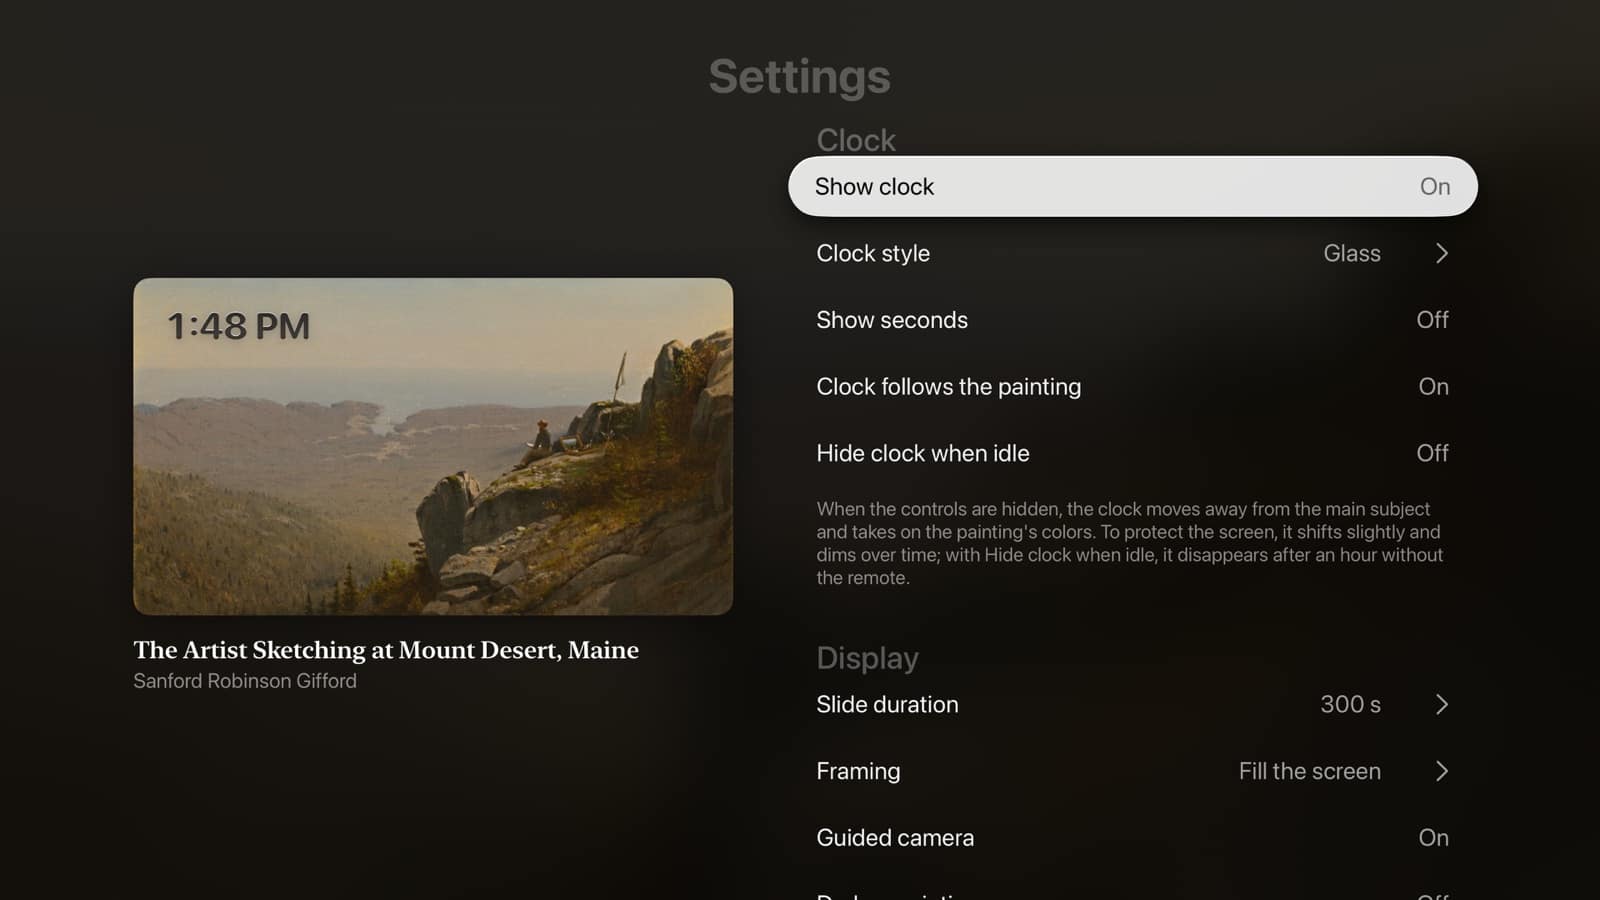
Task: Click the chevron arrow next to 300 s
Action: (x=1441, y=705)
